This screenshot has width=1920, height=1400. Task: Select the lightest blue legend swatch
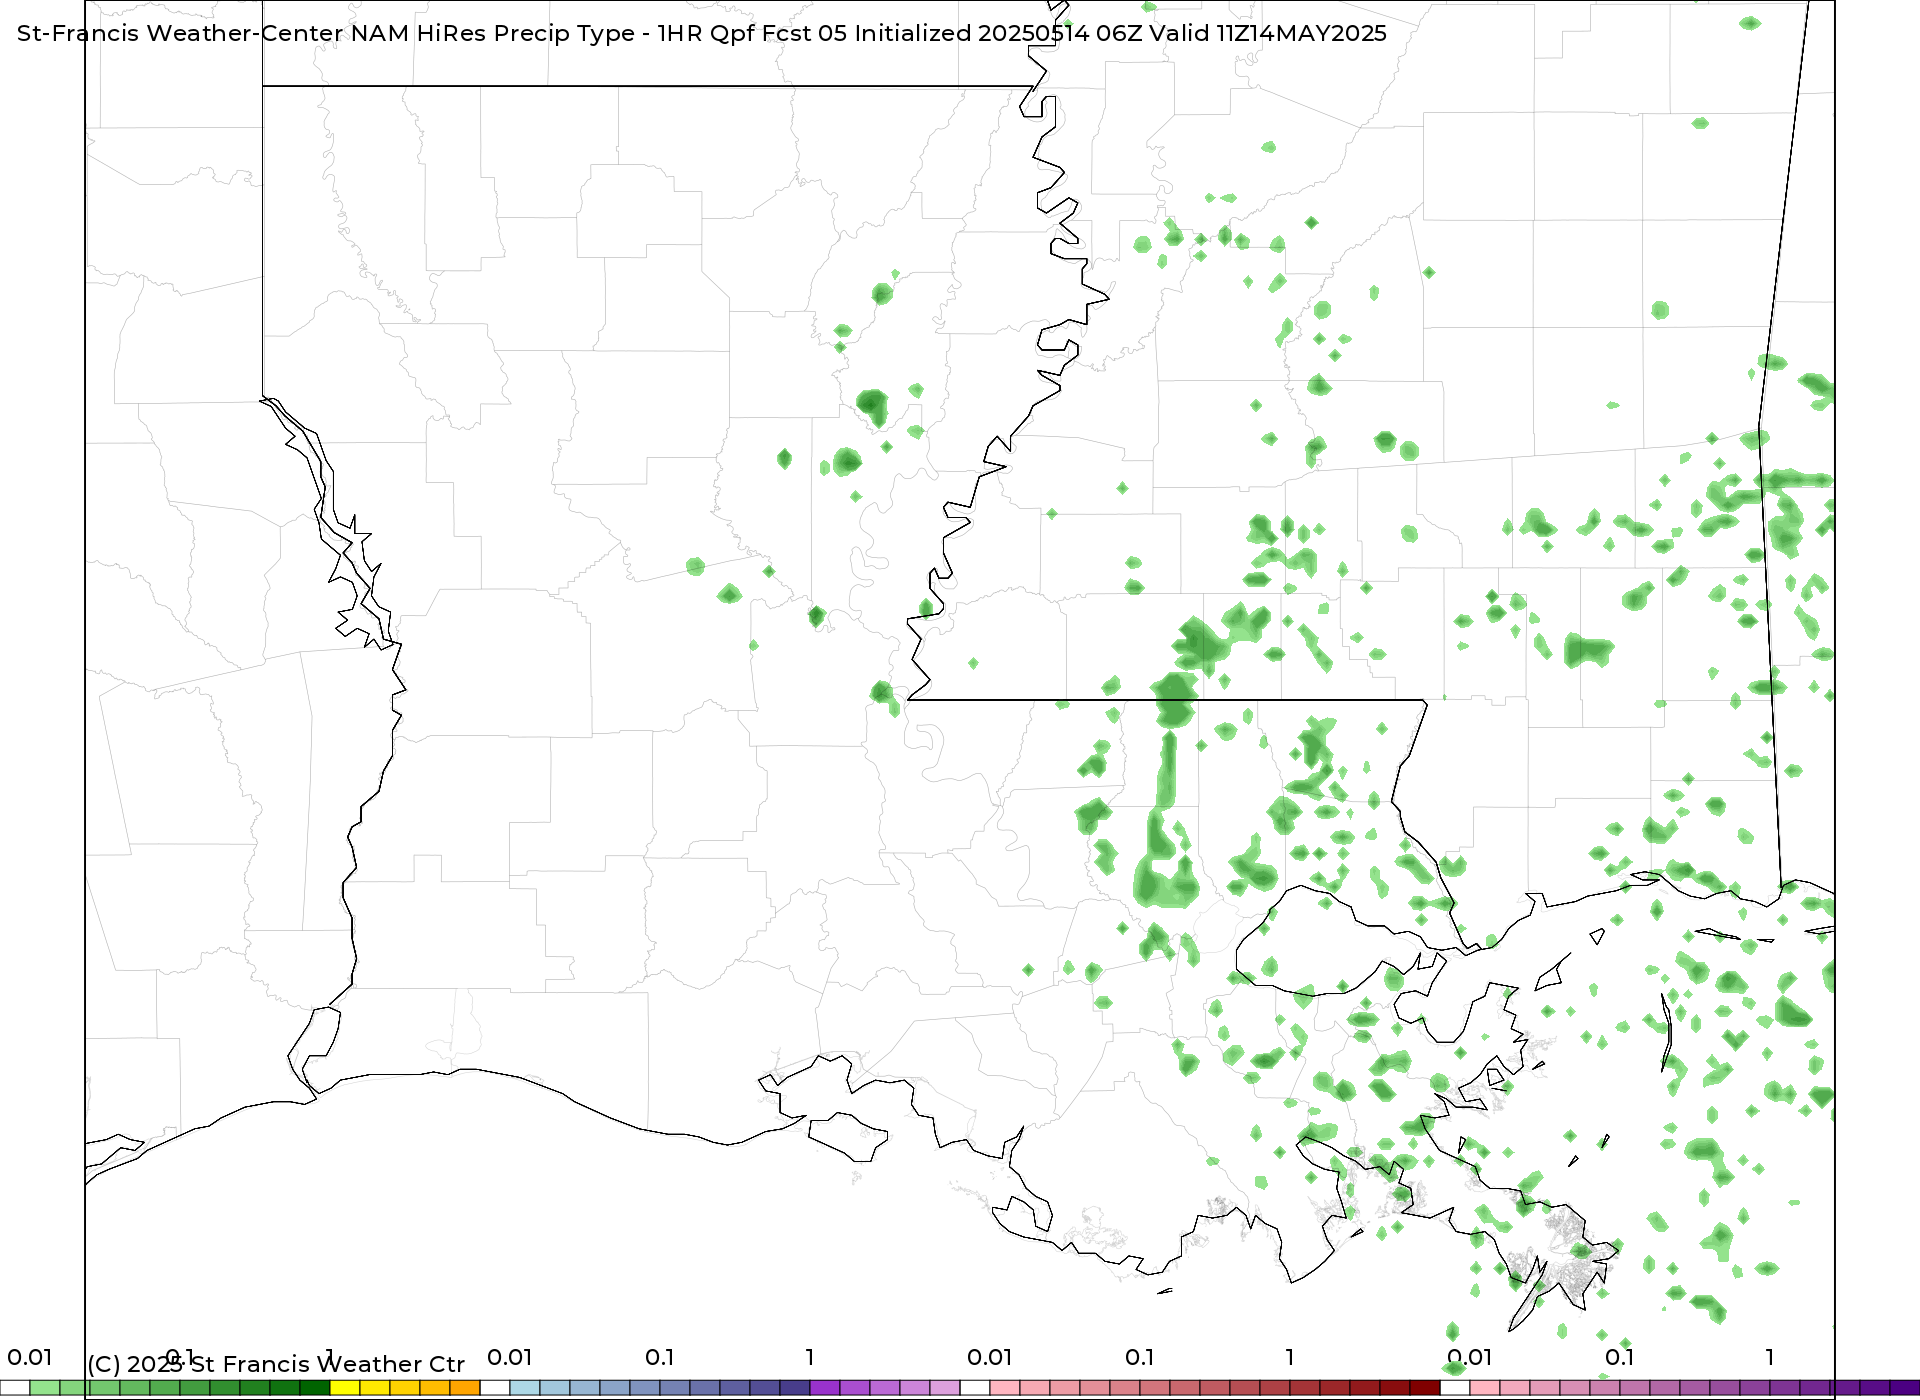coord(525,1388)
